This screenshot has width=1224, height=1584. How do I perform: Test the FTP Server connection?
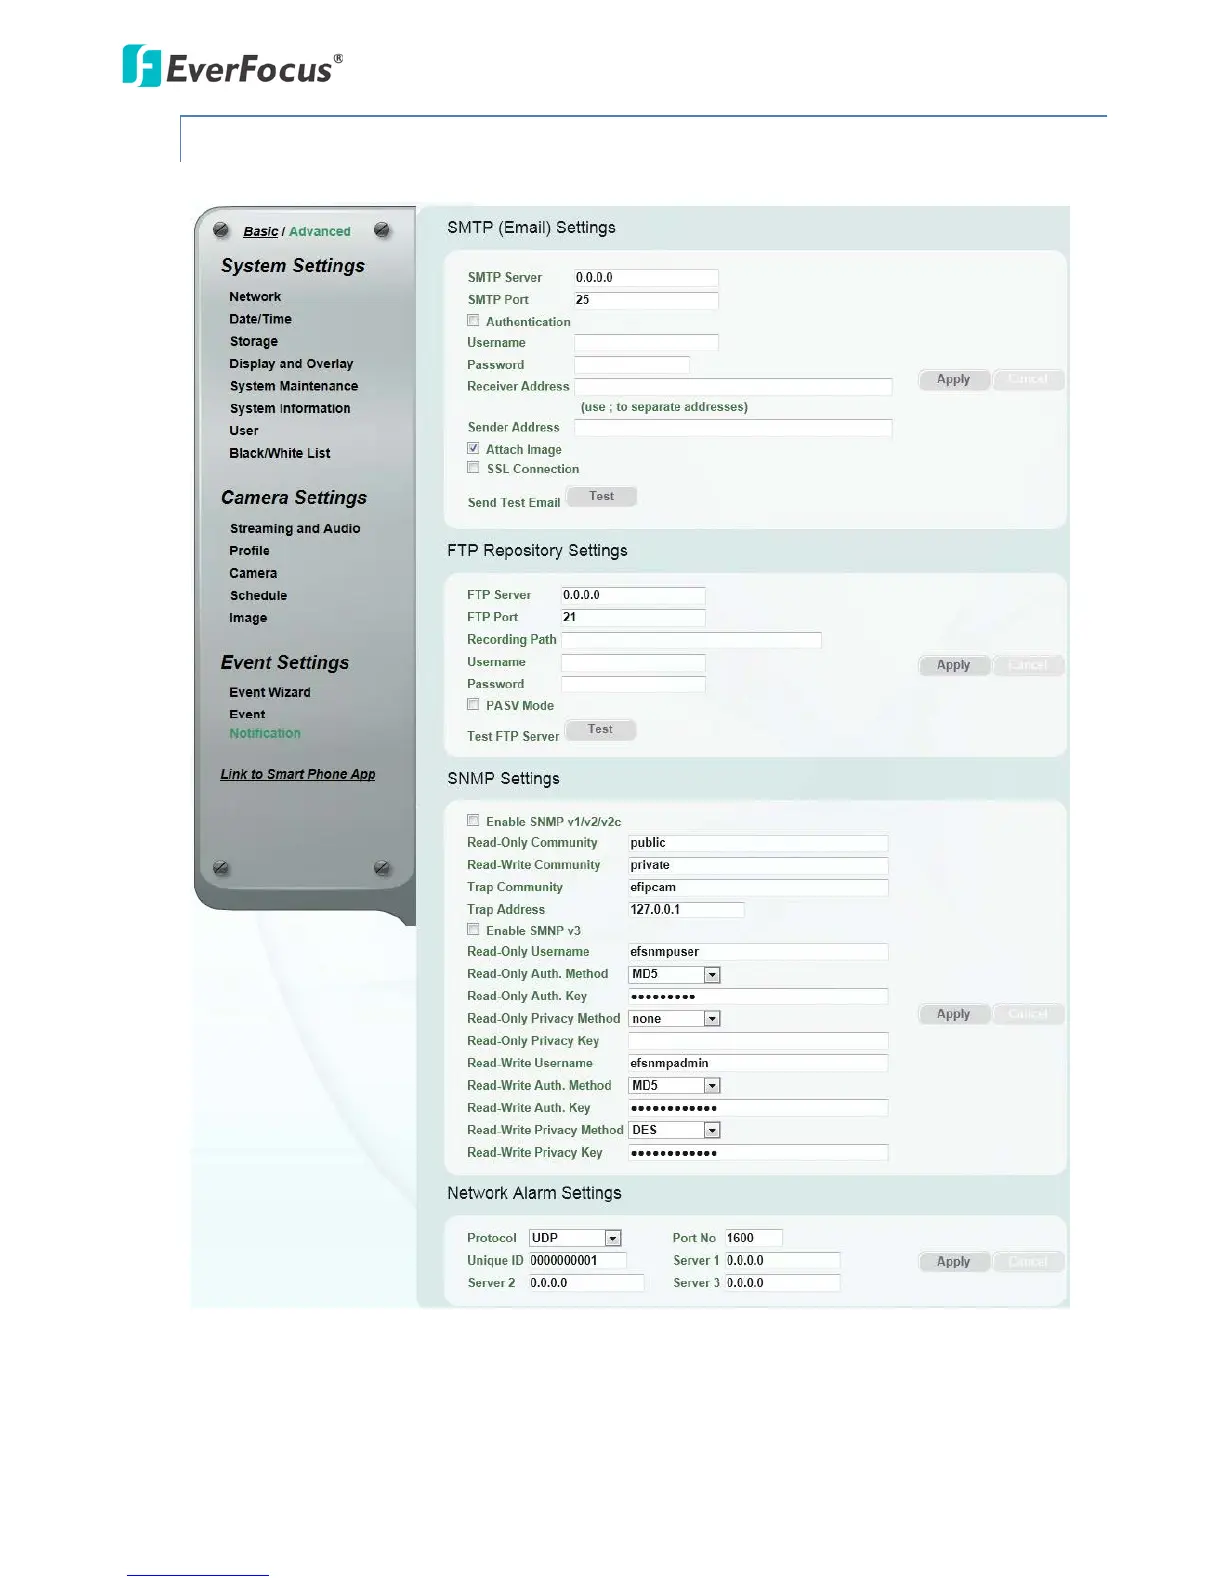tap(601, 730)
